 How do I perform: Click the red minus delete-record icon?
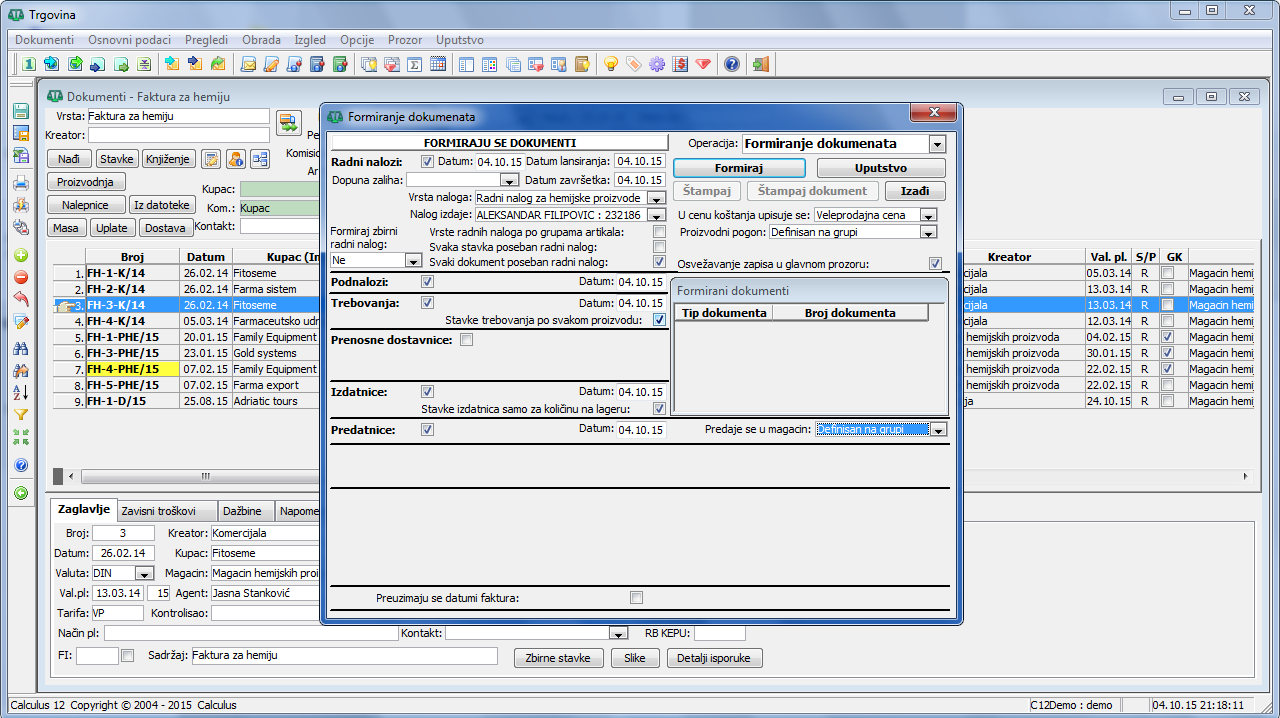click(x=20, y=277)
